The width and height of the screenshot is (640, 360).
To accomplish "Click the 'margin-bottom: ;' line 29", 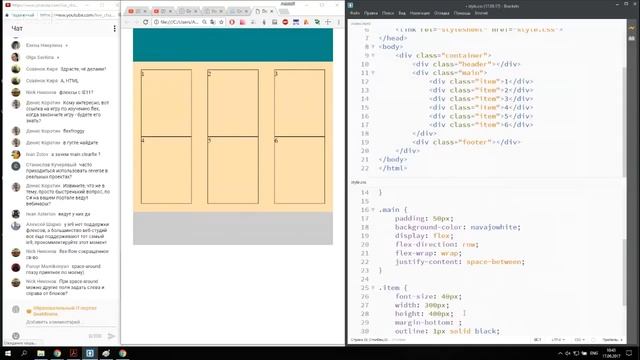I will [x=428, y=322].
